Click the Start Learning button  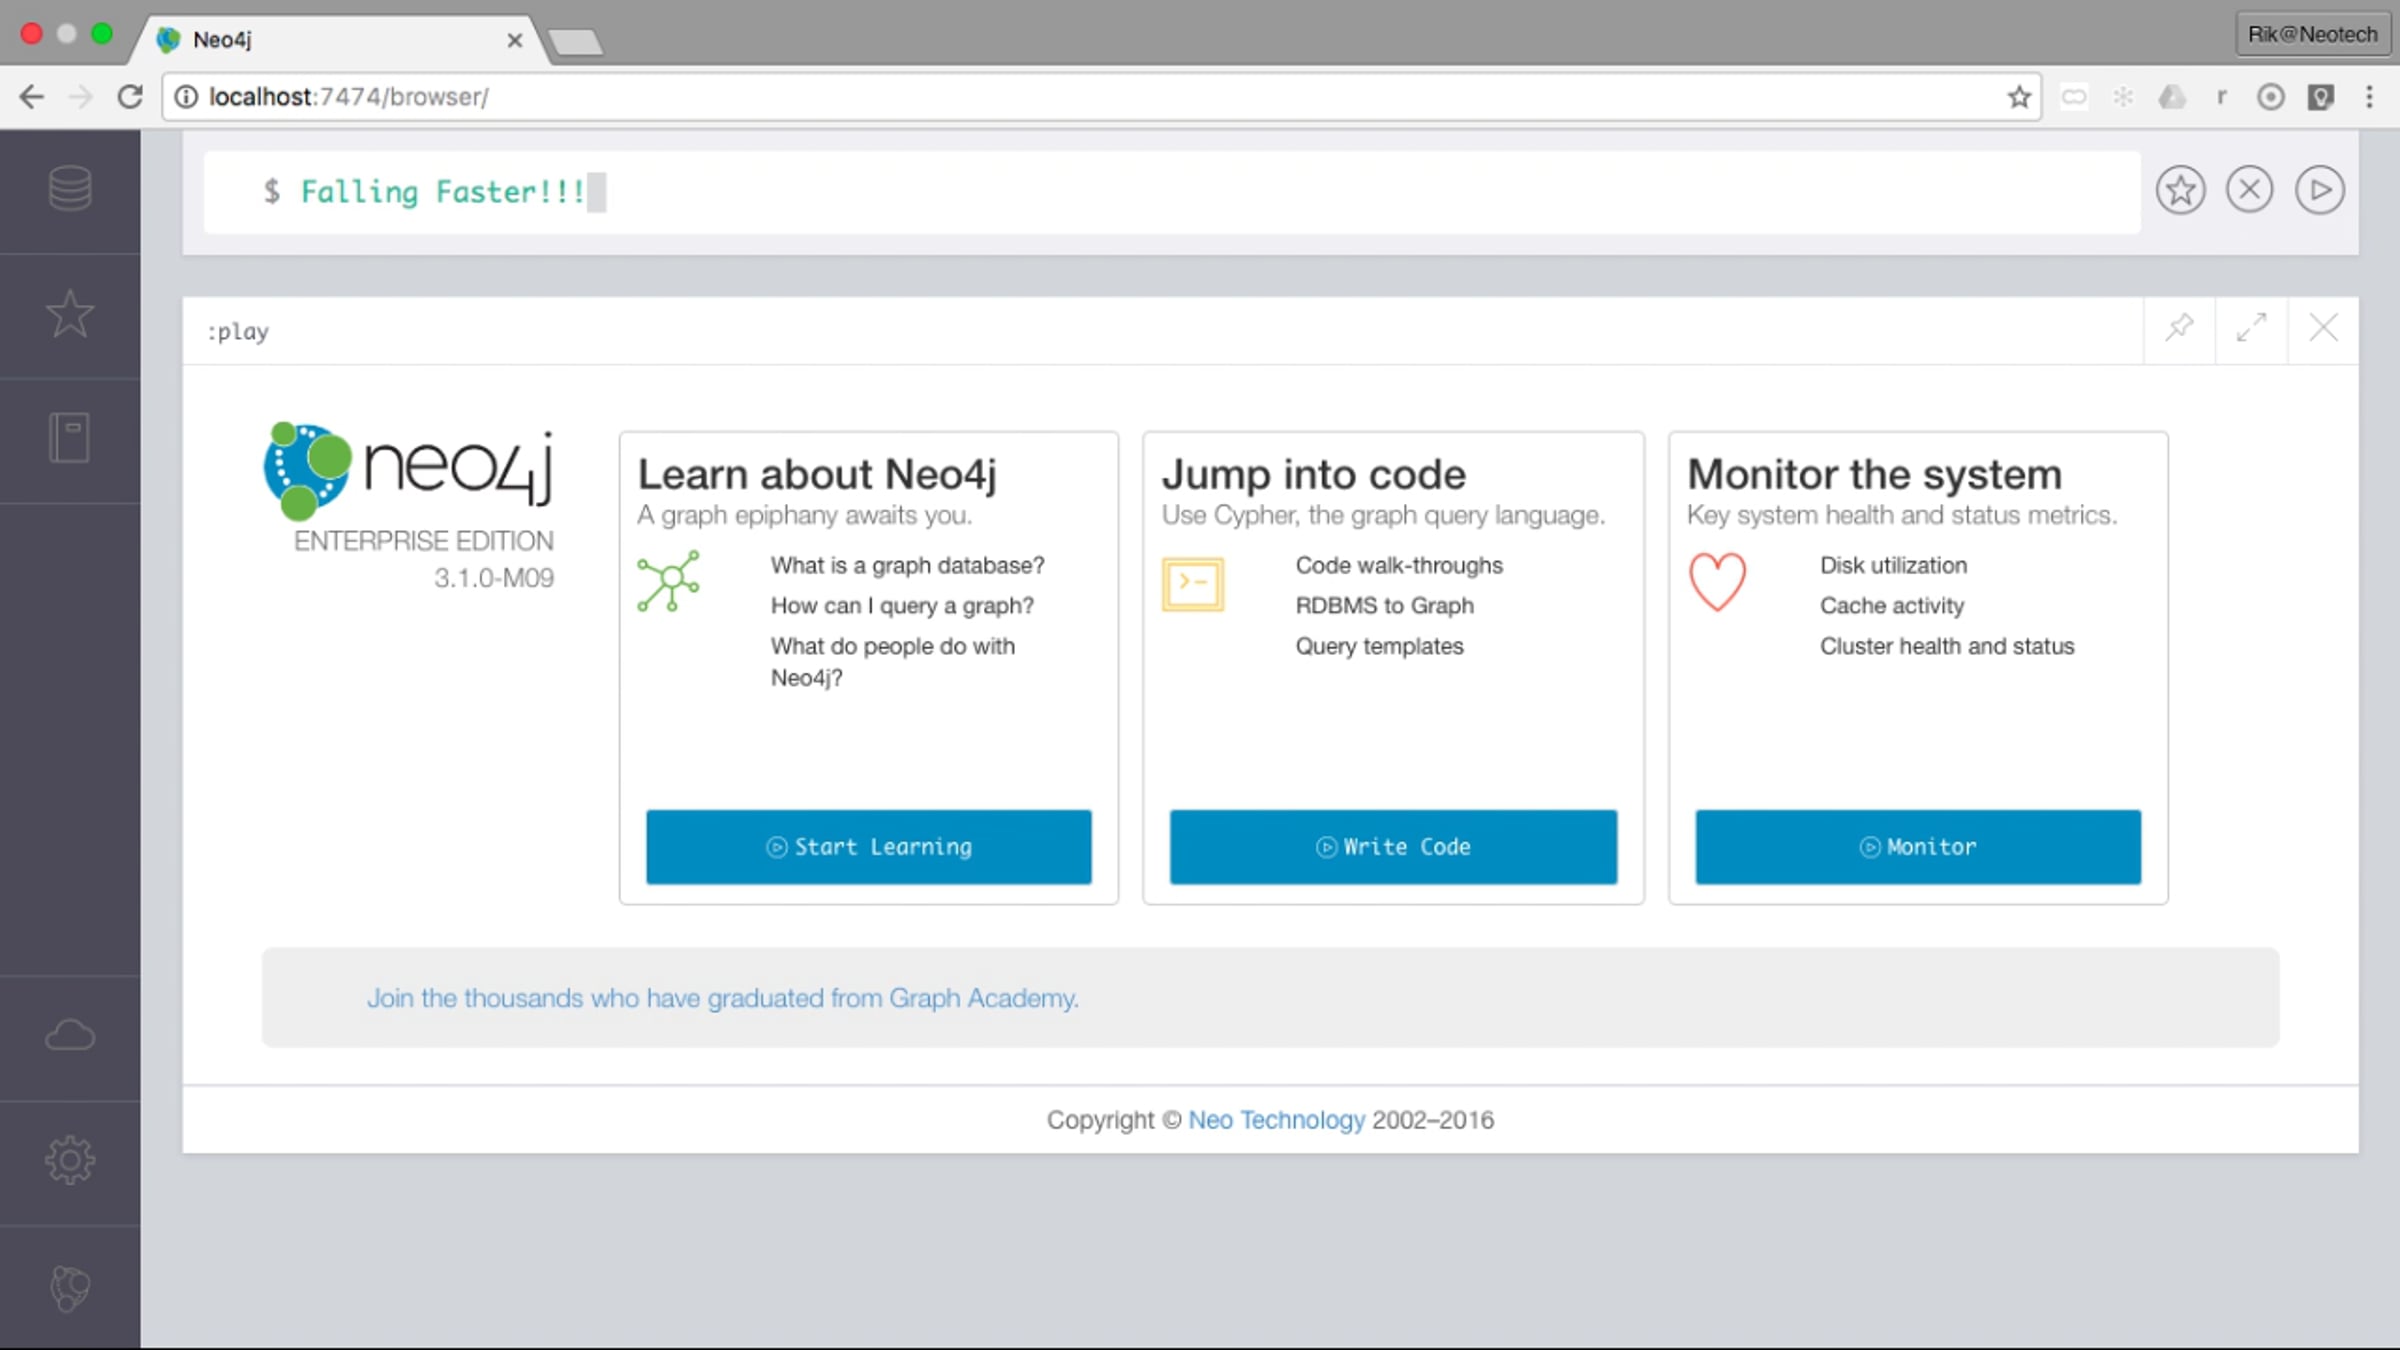click(x=868, y=847)
